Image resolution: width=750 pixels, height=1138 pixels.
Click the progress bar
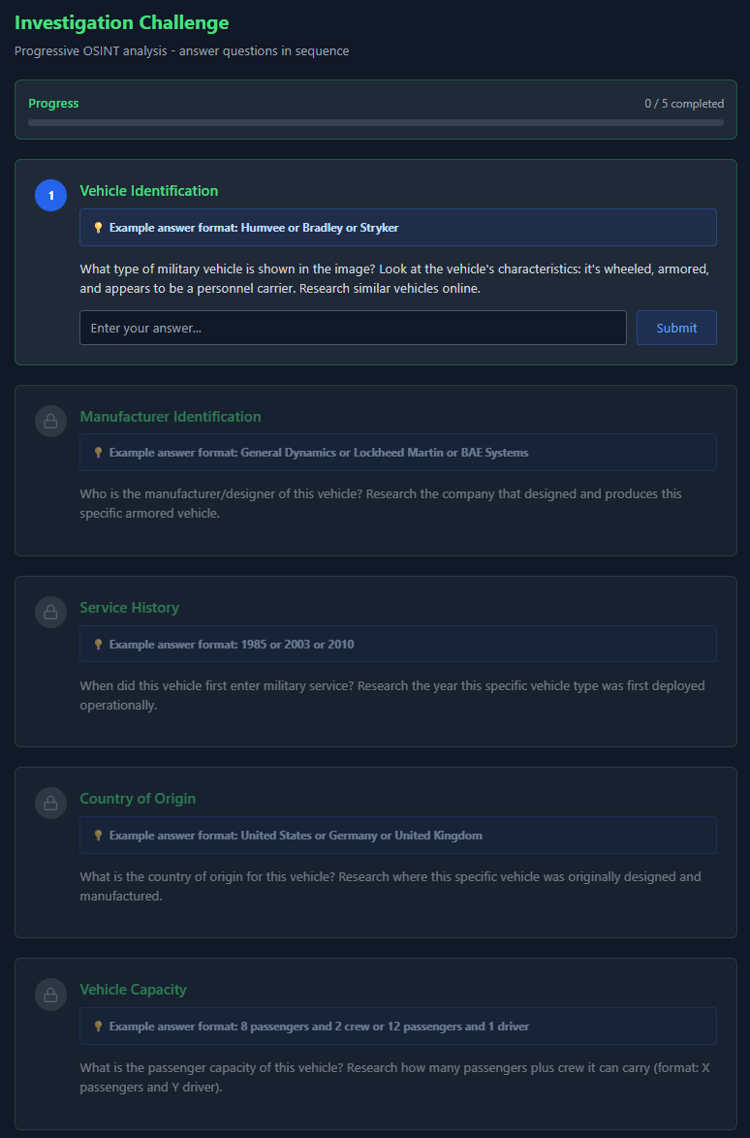(x=375, y=122)
